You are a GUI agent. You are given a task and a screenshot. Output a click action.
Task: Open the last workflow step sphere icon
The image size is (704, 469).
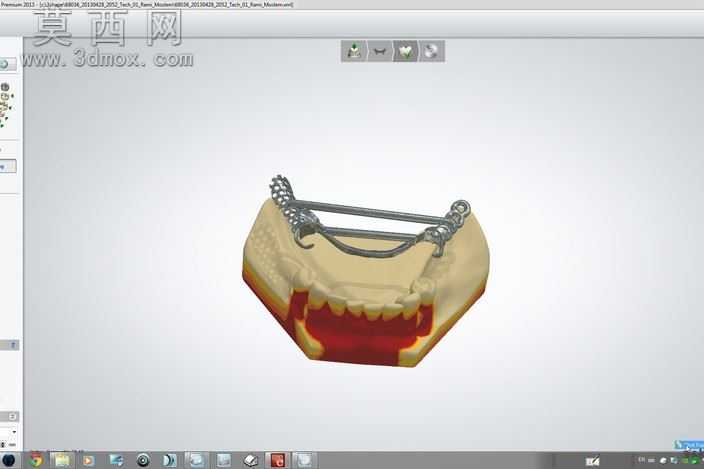pyautogui.click(x=431, y=51)
